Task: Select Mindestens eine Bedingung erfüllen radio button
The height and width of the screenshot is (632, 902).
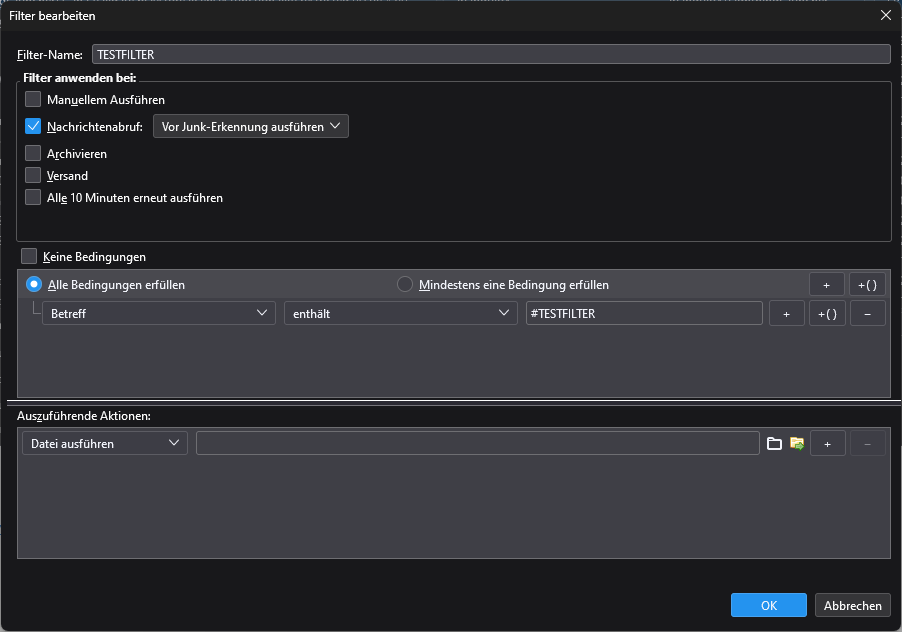Action: pos(405,285)
